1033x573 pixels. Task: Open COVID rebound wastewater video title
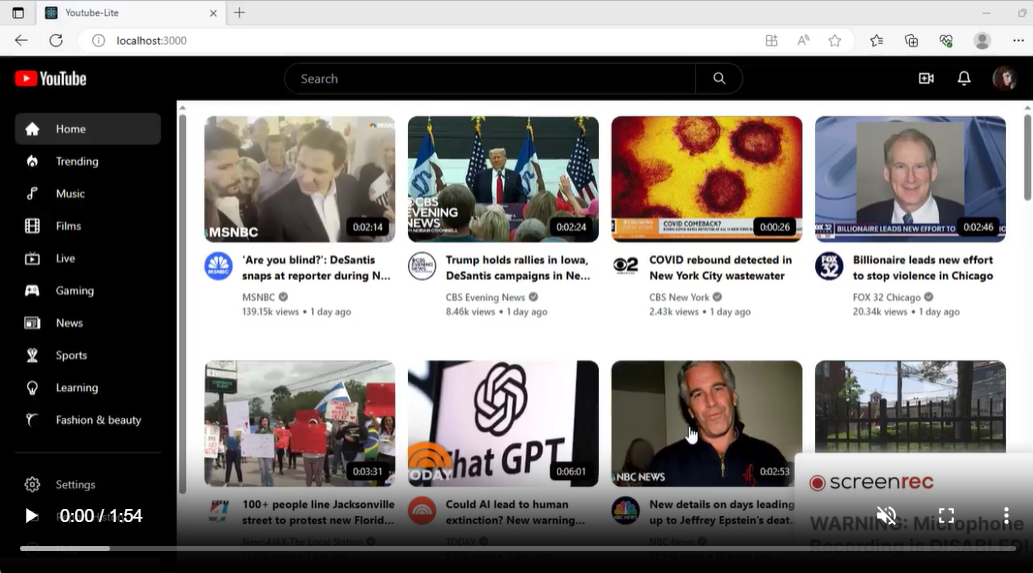point(720,268)
